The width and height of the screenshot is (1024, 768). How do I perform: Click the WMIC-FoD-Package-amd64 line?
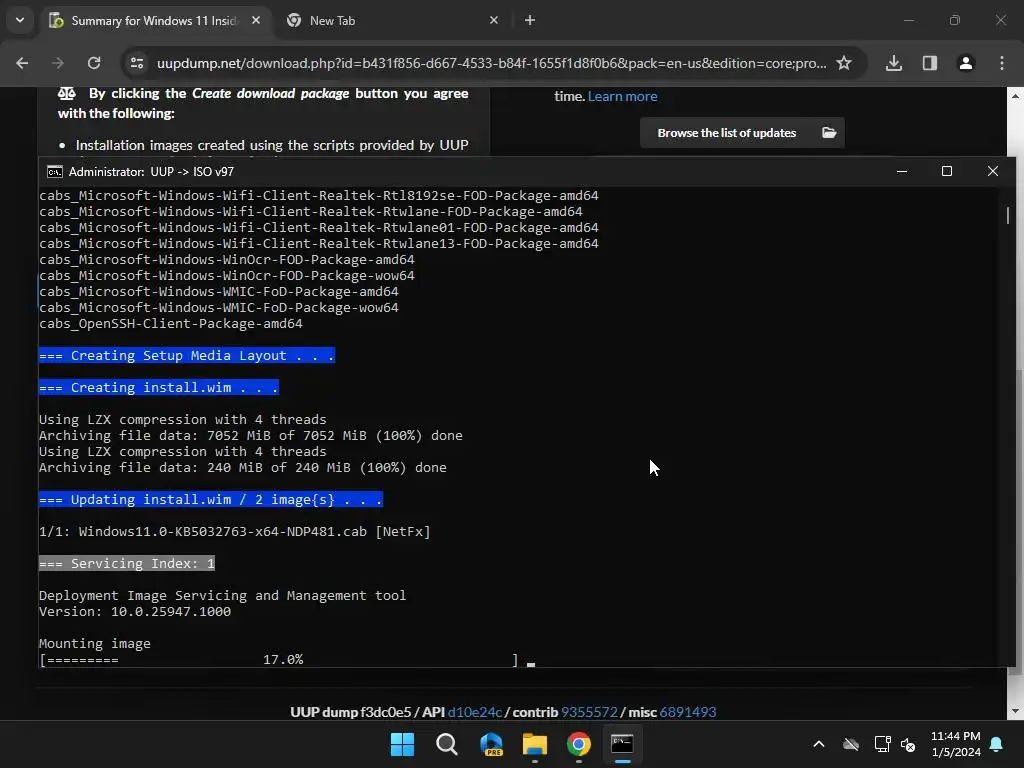(219, 292)
